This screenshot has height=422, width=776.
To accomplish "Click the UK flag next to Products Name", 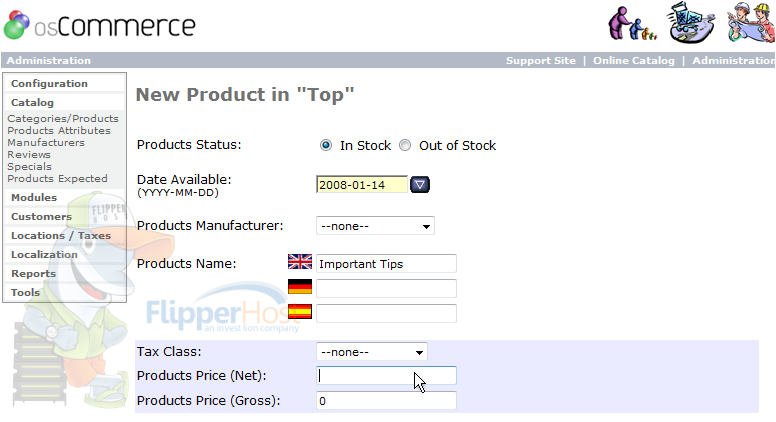I will point(300,262).
